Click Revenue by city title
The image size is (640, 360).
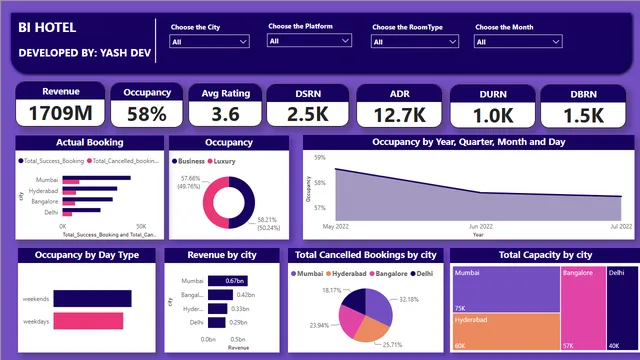coord(222,255)
